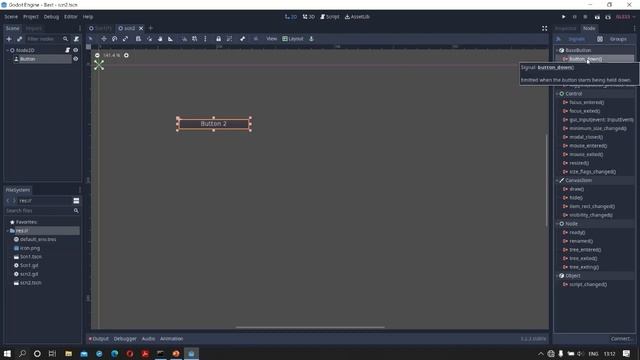Open the AssetLib workspace
The height and width of the screenshot is (360, 640).
click(x=358, y=17)
